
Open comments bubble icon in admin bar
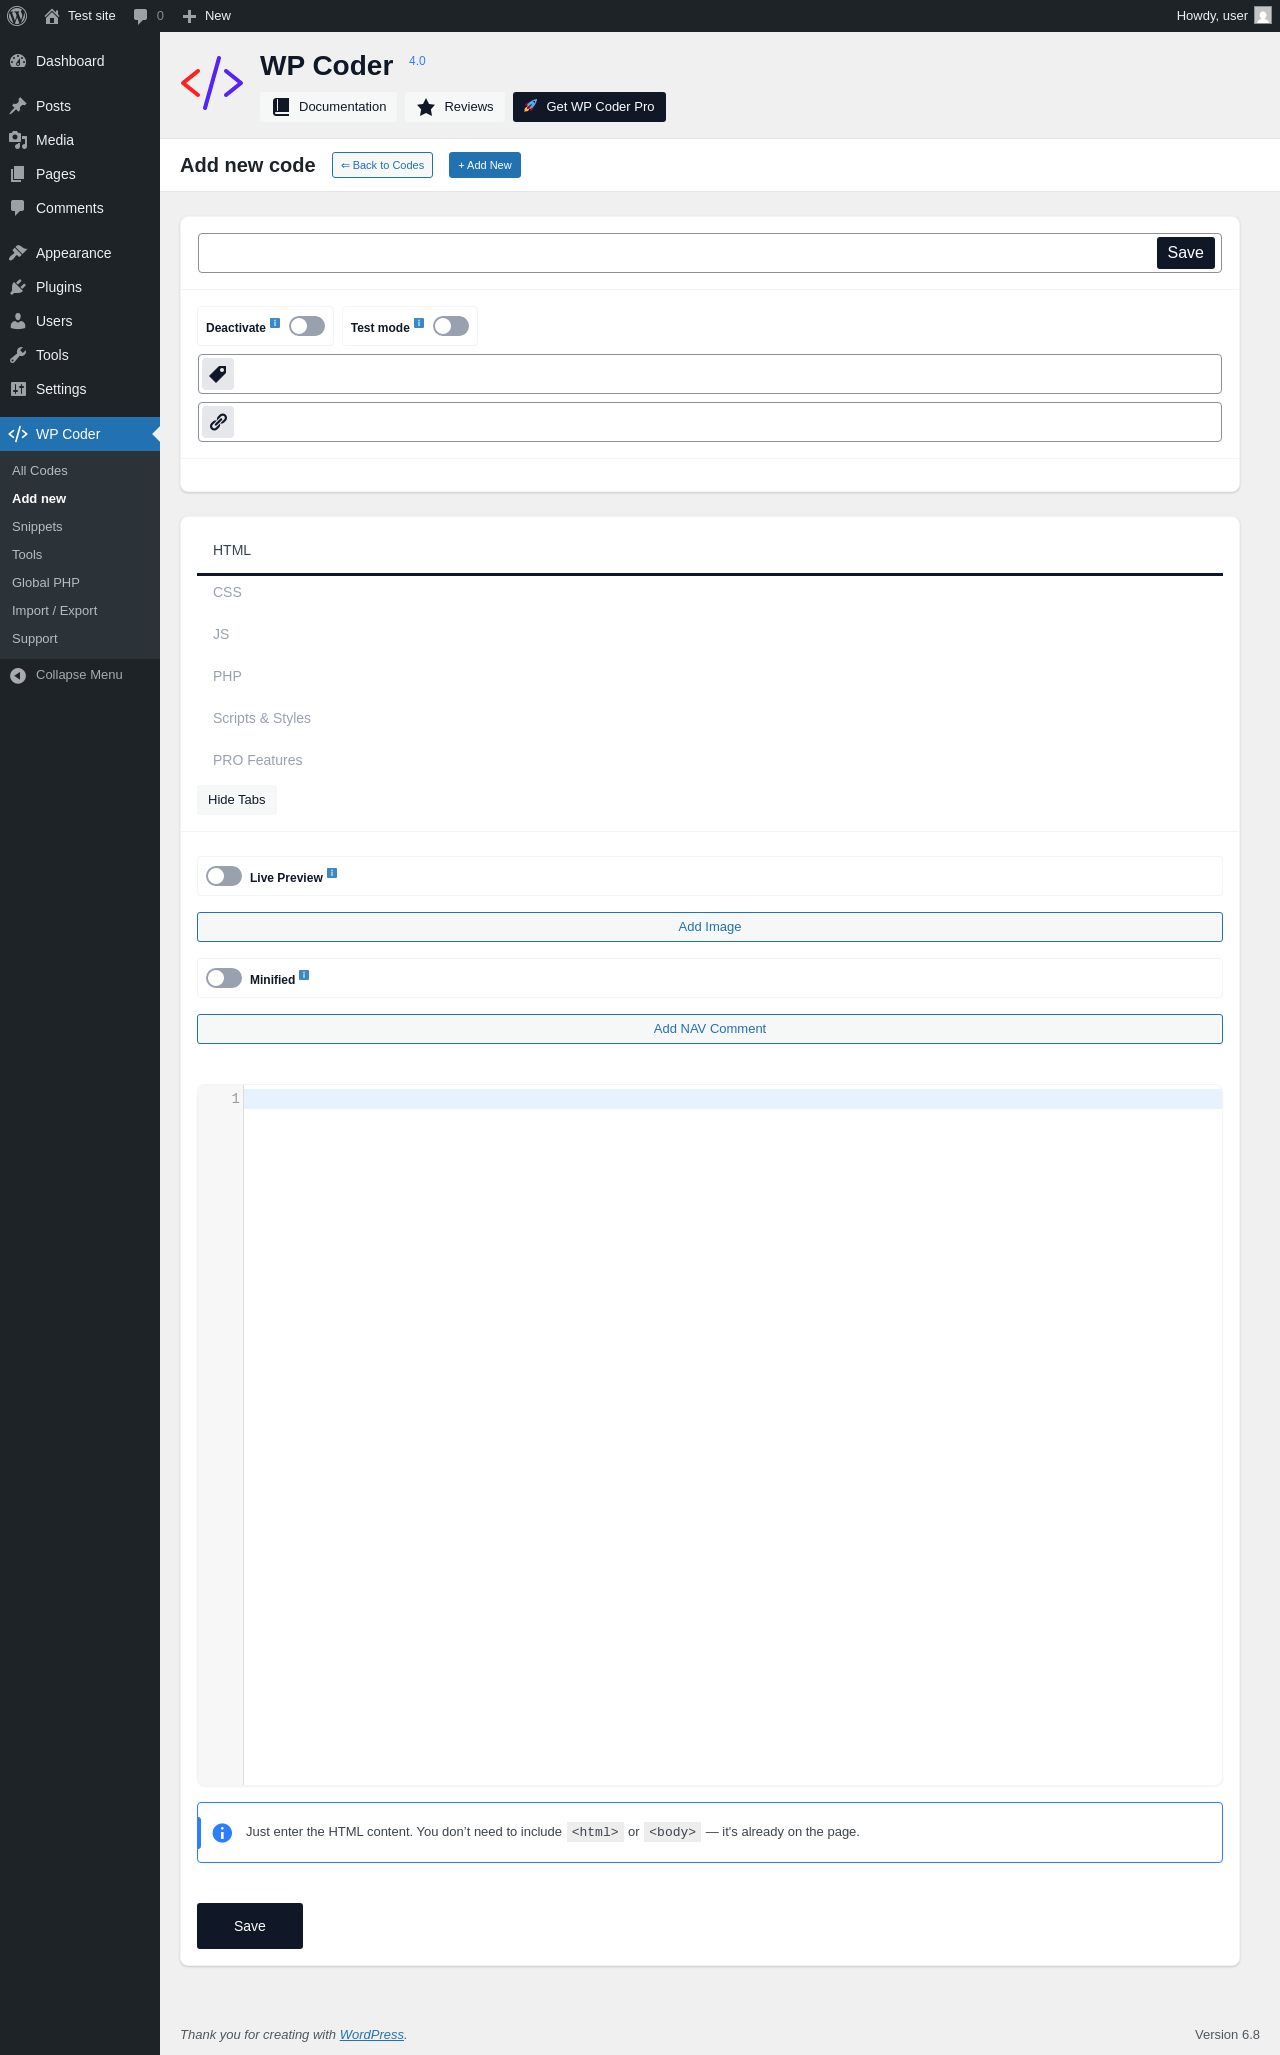140,16
